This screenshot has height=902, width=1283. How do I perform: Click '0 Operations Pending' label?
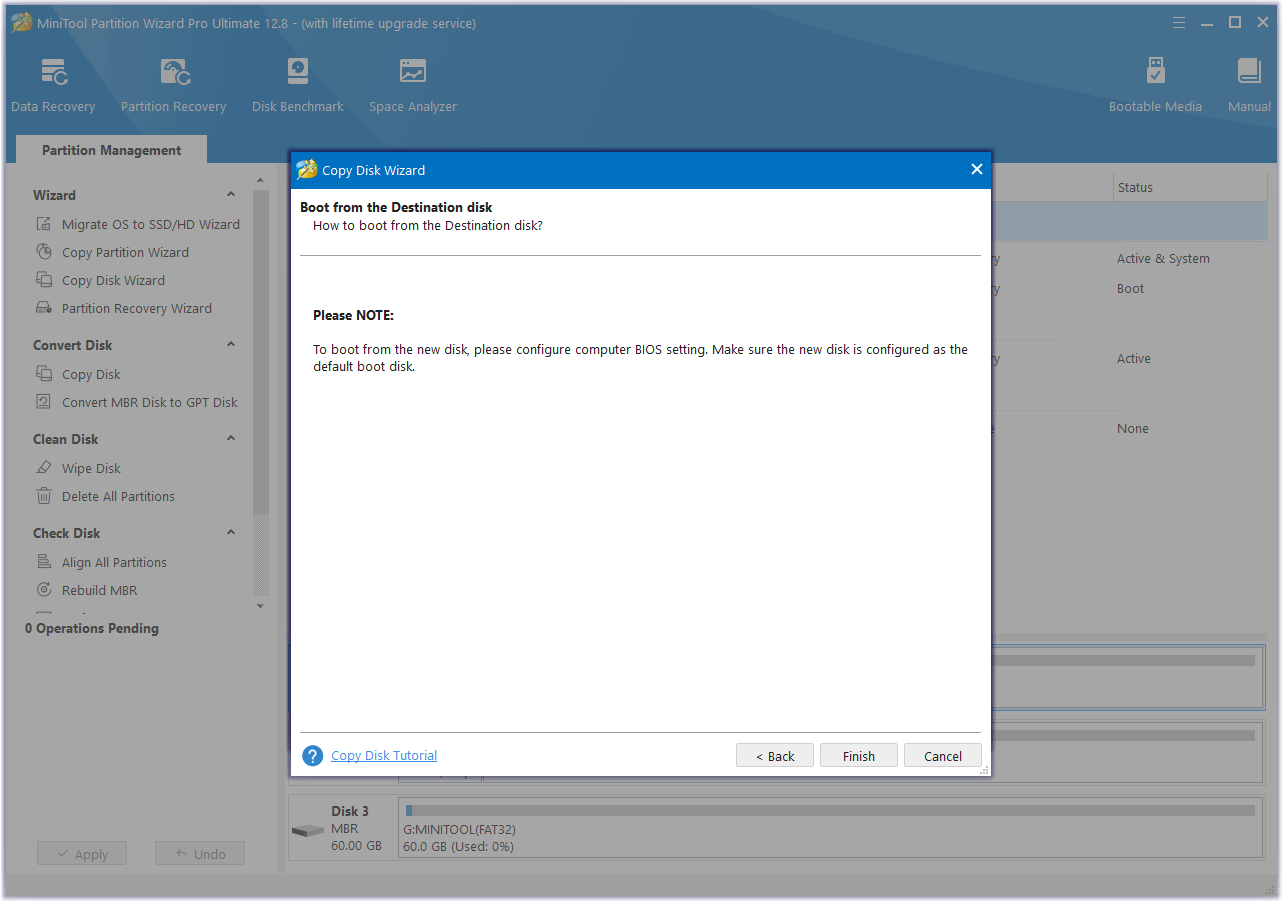tap(92, 628)
